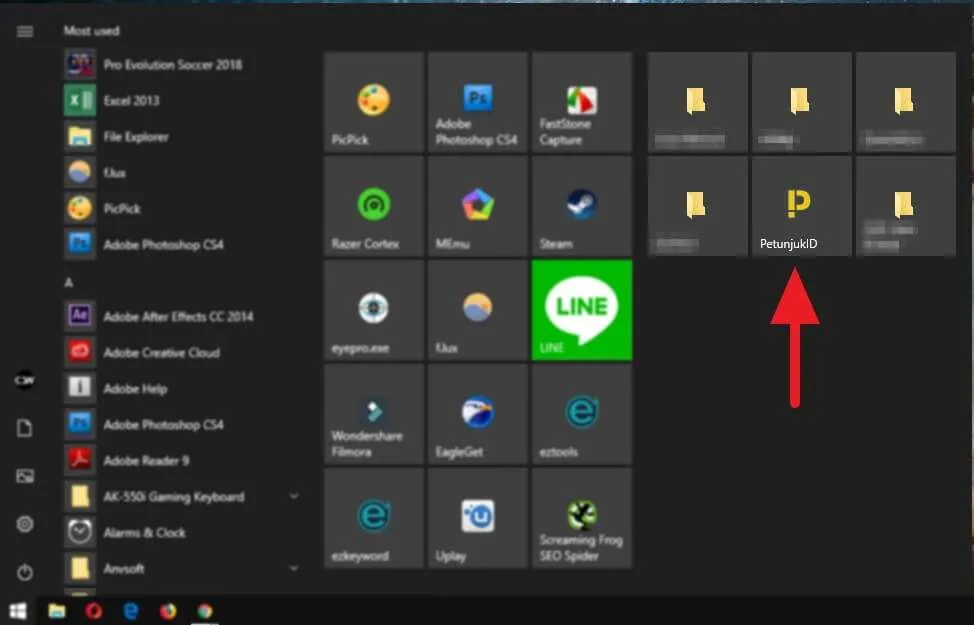Launch Adobe Creative Cloud app
Viewport: 974px width, 625px height.
(180, 353)
